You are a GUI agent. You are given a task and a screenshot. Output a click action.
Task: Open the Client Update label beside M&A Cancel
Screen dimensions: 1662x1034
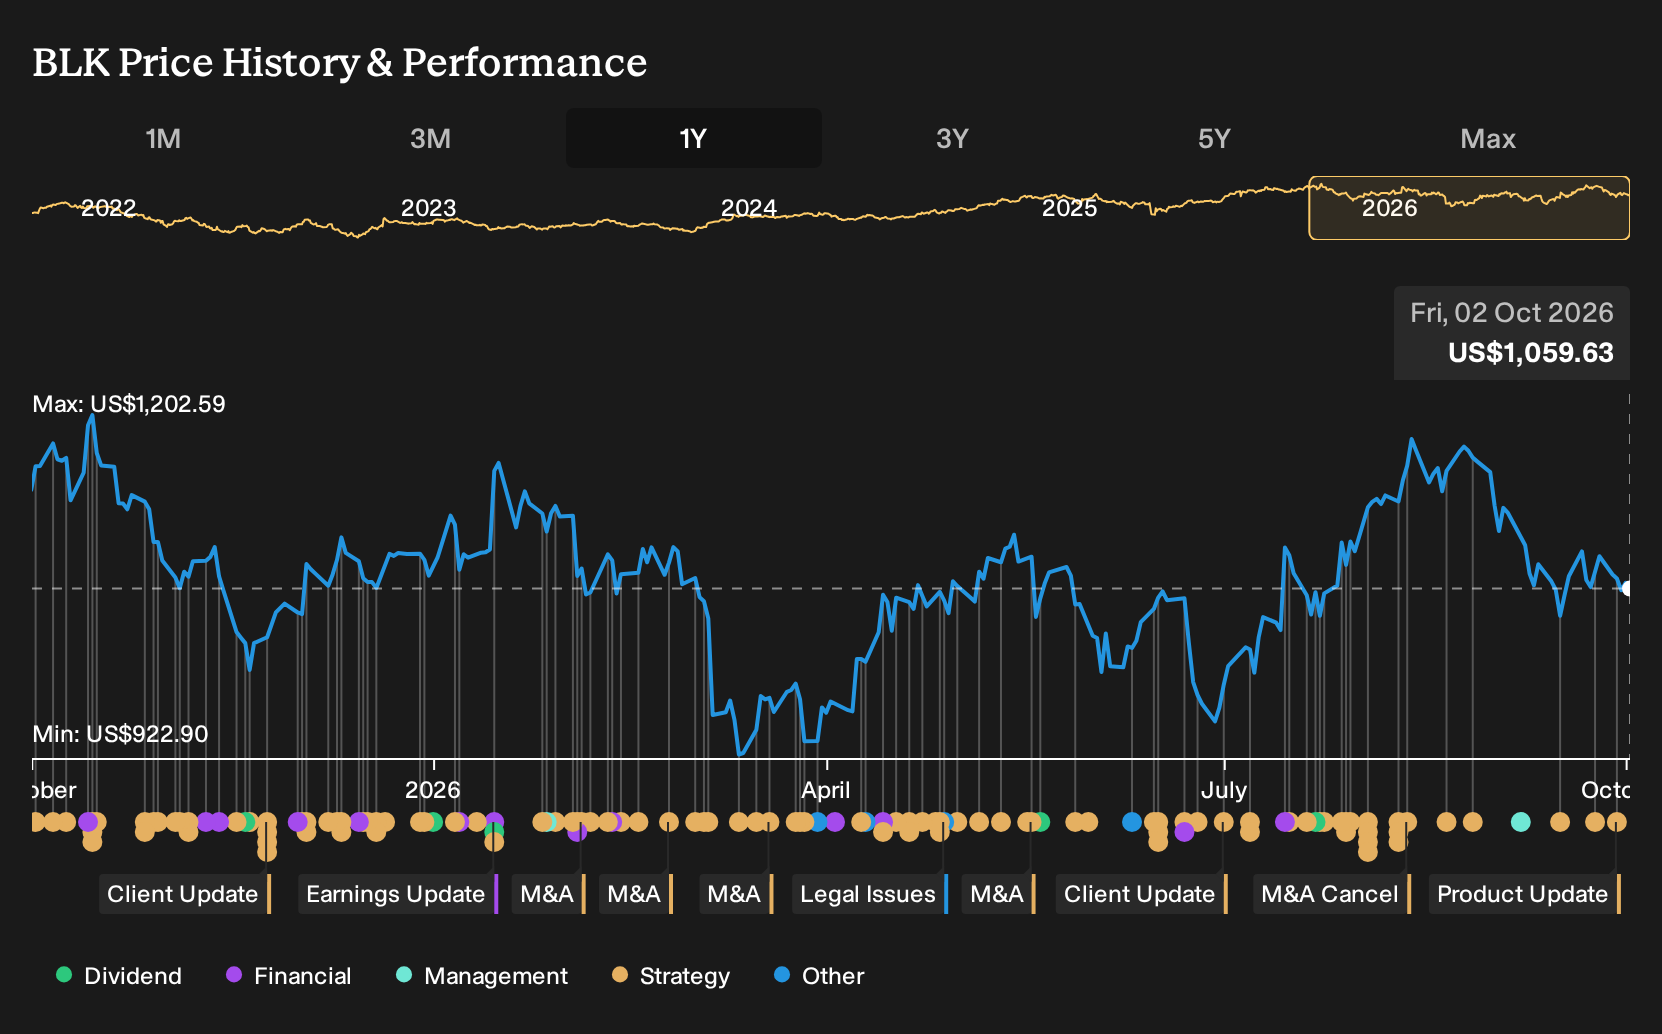1142,894
